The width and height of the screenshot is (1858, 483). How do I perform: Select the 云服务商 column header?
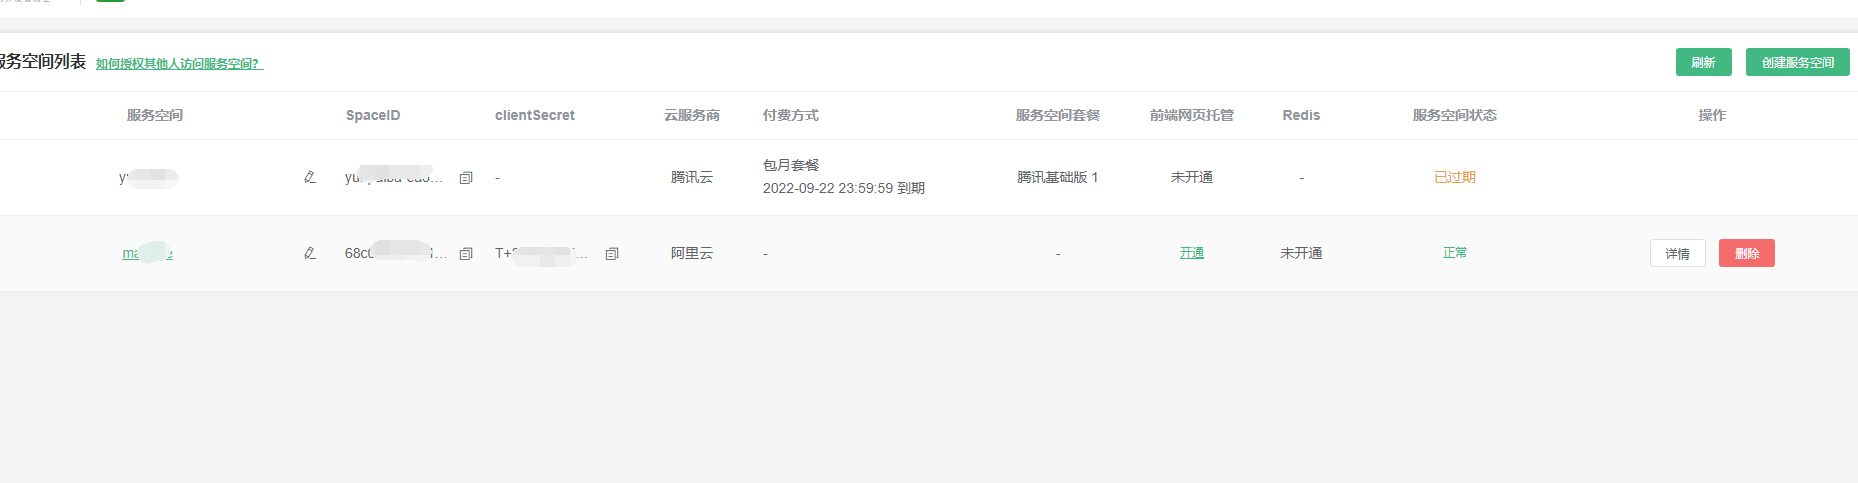pos(692,115)
